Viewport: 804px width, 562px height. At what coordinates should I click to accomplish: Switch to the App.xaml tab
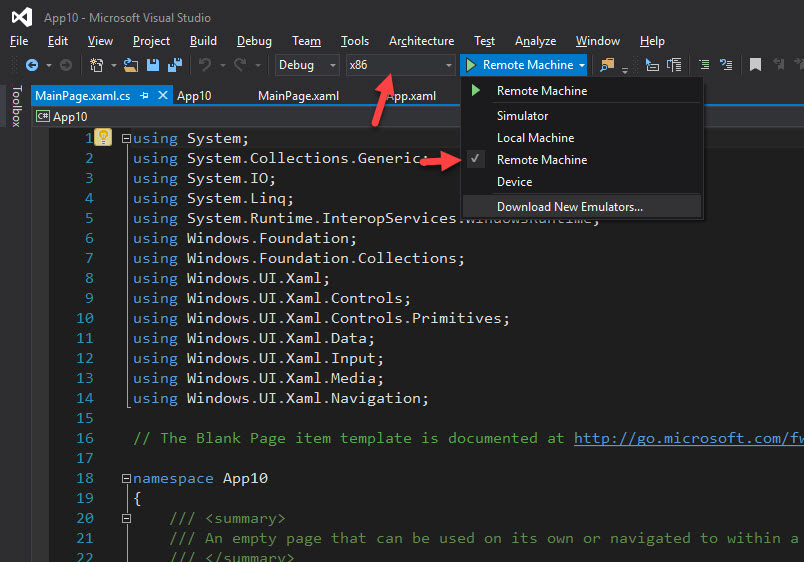[x=412, y=96]
